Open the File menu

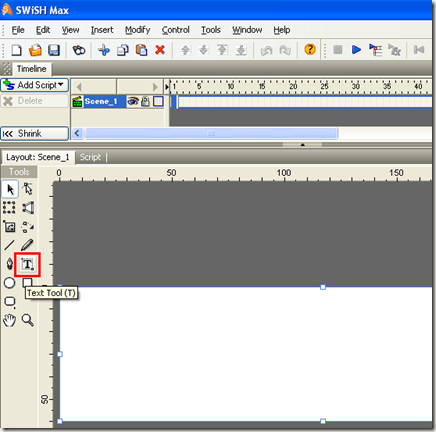(18, 30)
